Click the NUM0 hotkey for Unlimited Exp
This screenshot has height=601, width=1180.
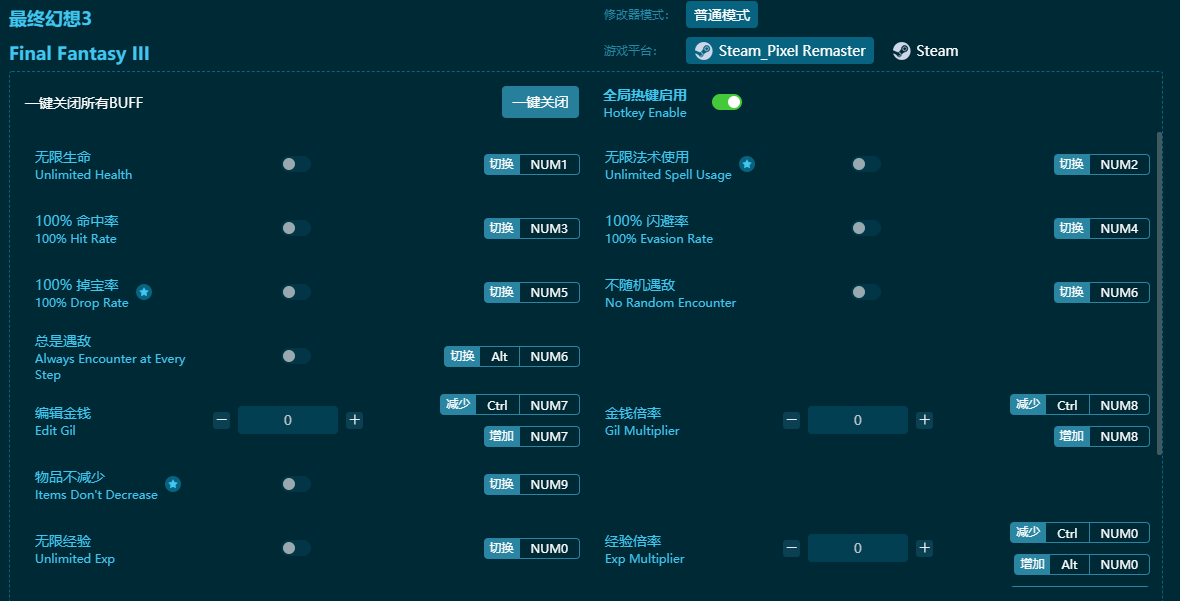[549, 548]
